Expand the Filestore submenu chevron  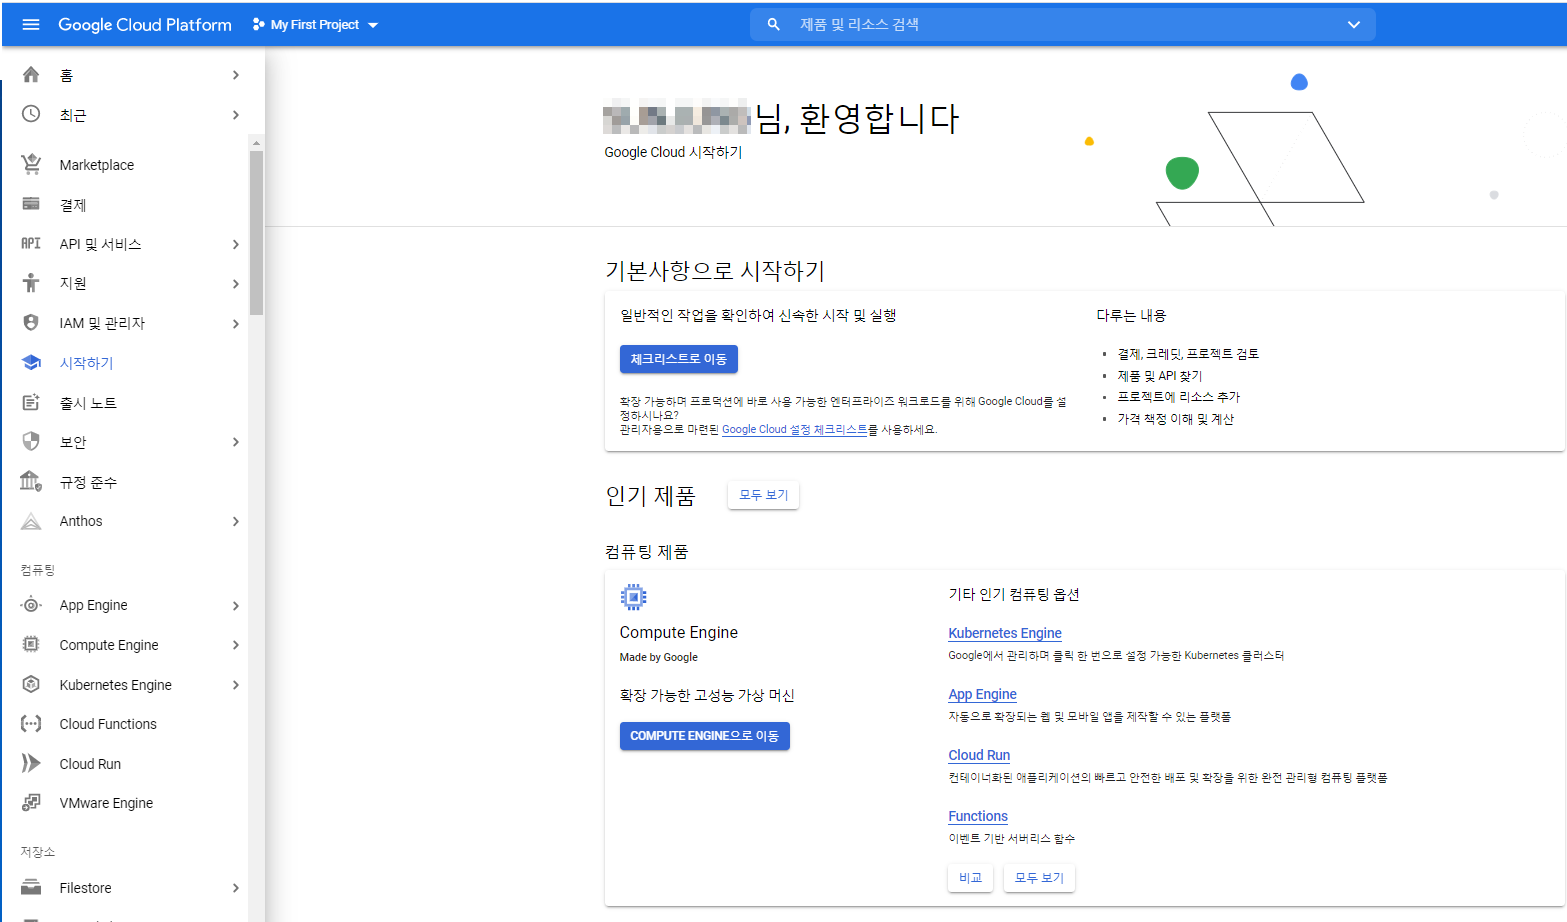click(x=236, y=888)
